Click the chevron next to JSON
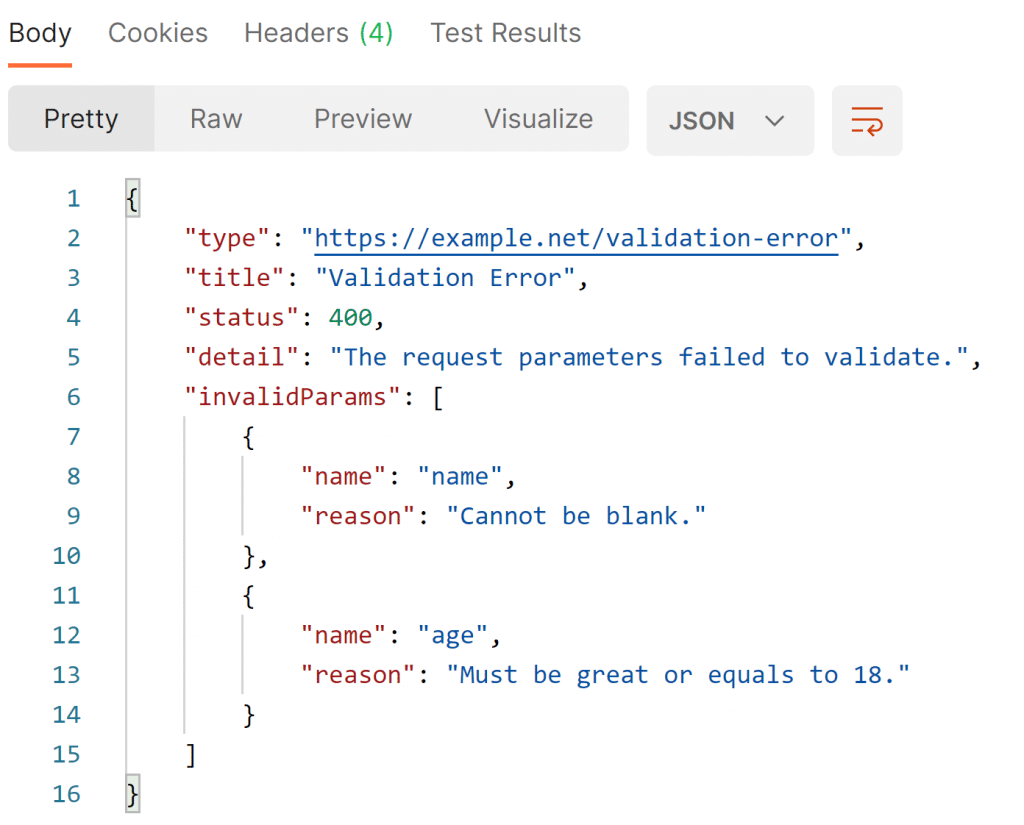This screenshot has height=825, width=1024. coord(774,121)
